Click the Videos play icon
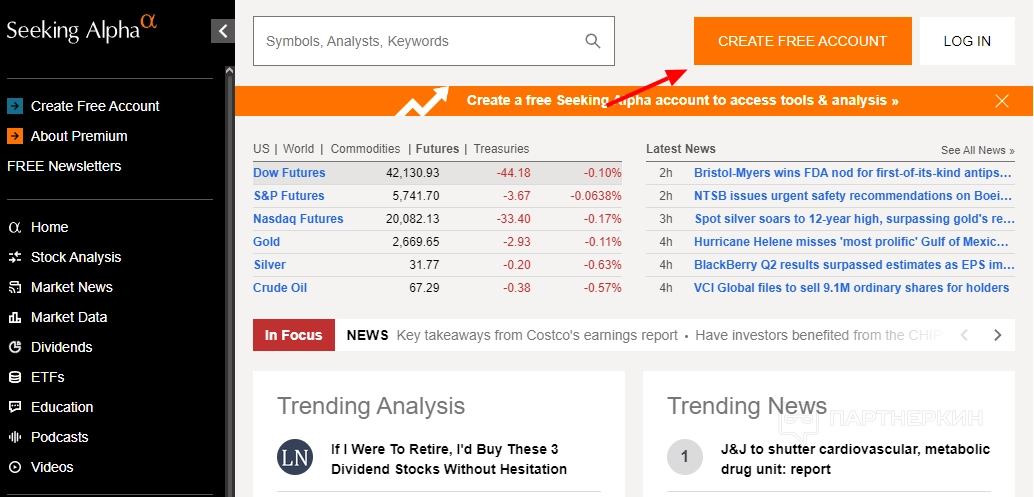 (15, 467)
